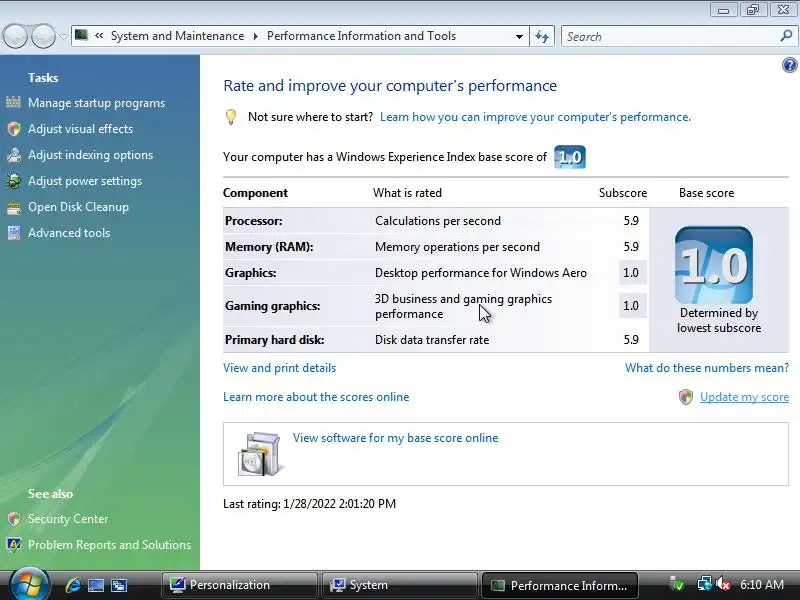
Task: Click the software box icon
Action: click(x=259, y=454)
